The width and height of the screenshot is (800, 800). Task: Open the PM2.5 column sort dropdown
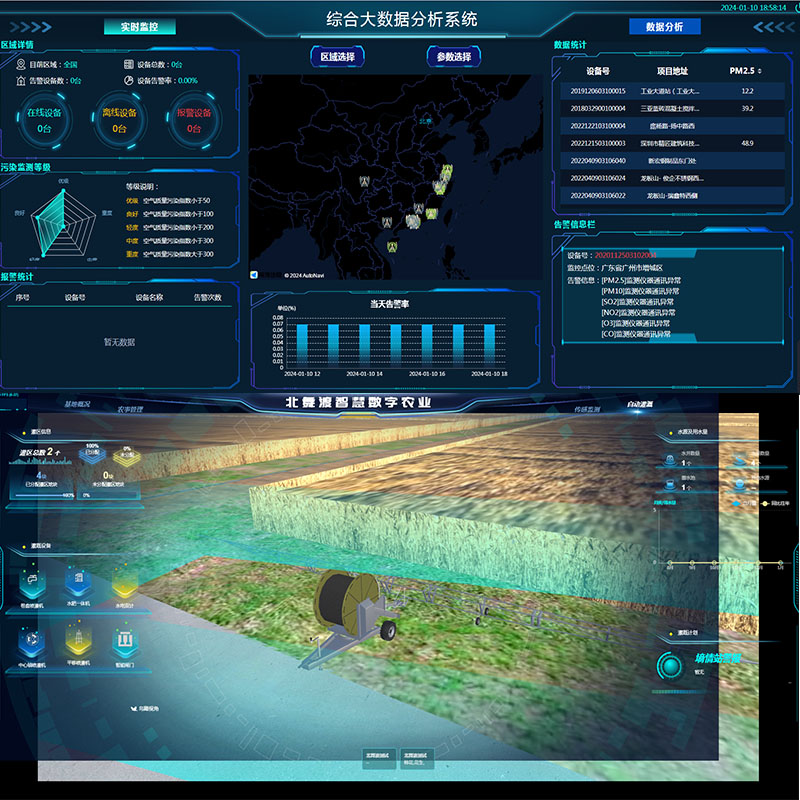[745, 71]
